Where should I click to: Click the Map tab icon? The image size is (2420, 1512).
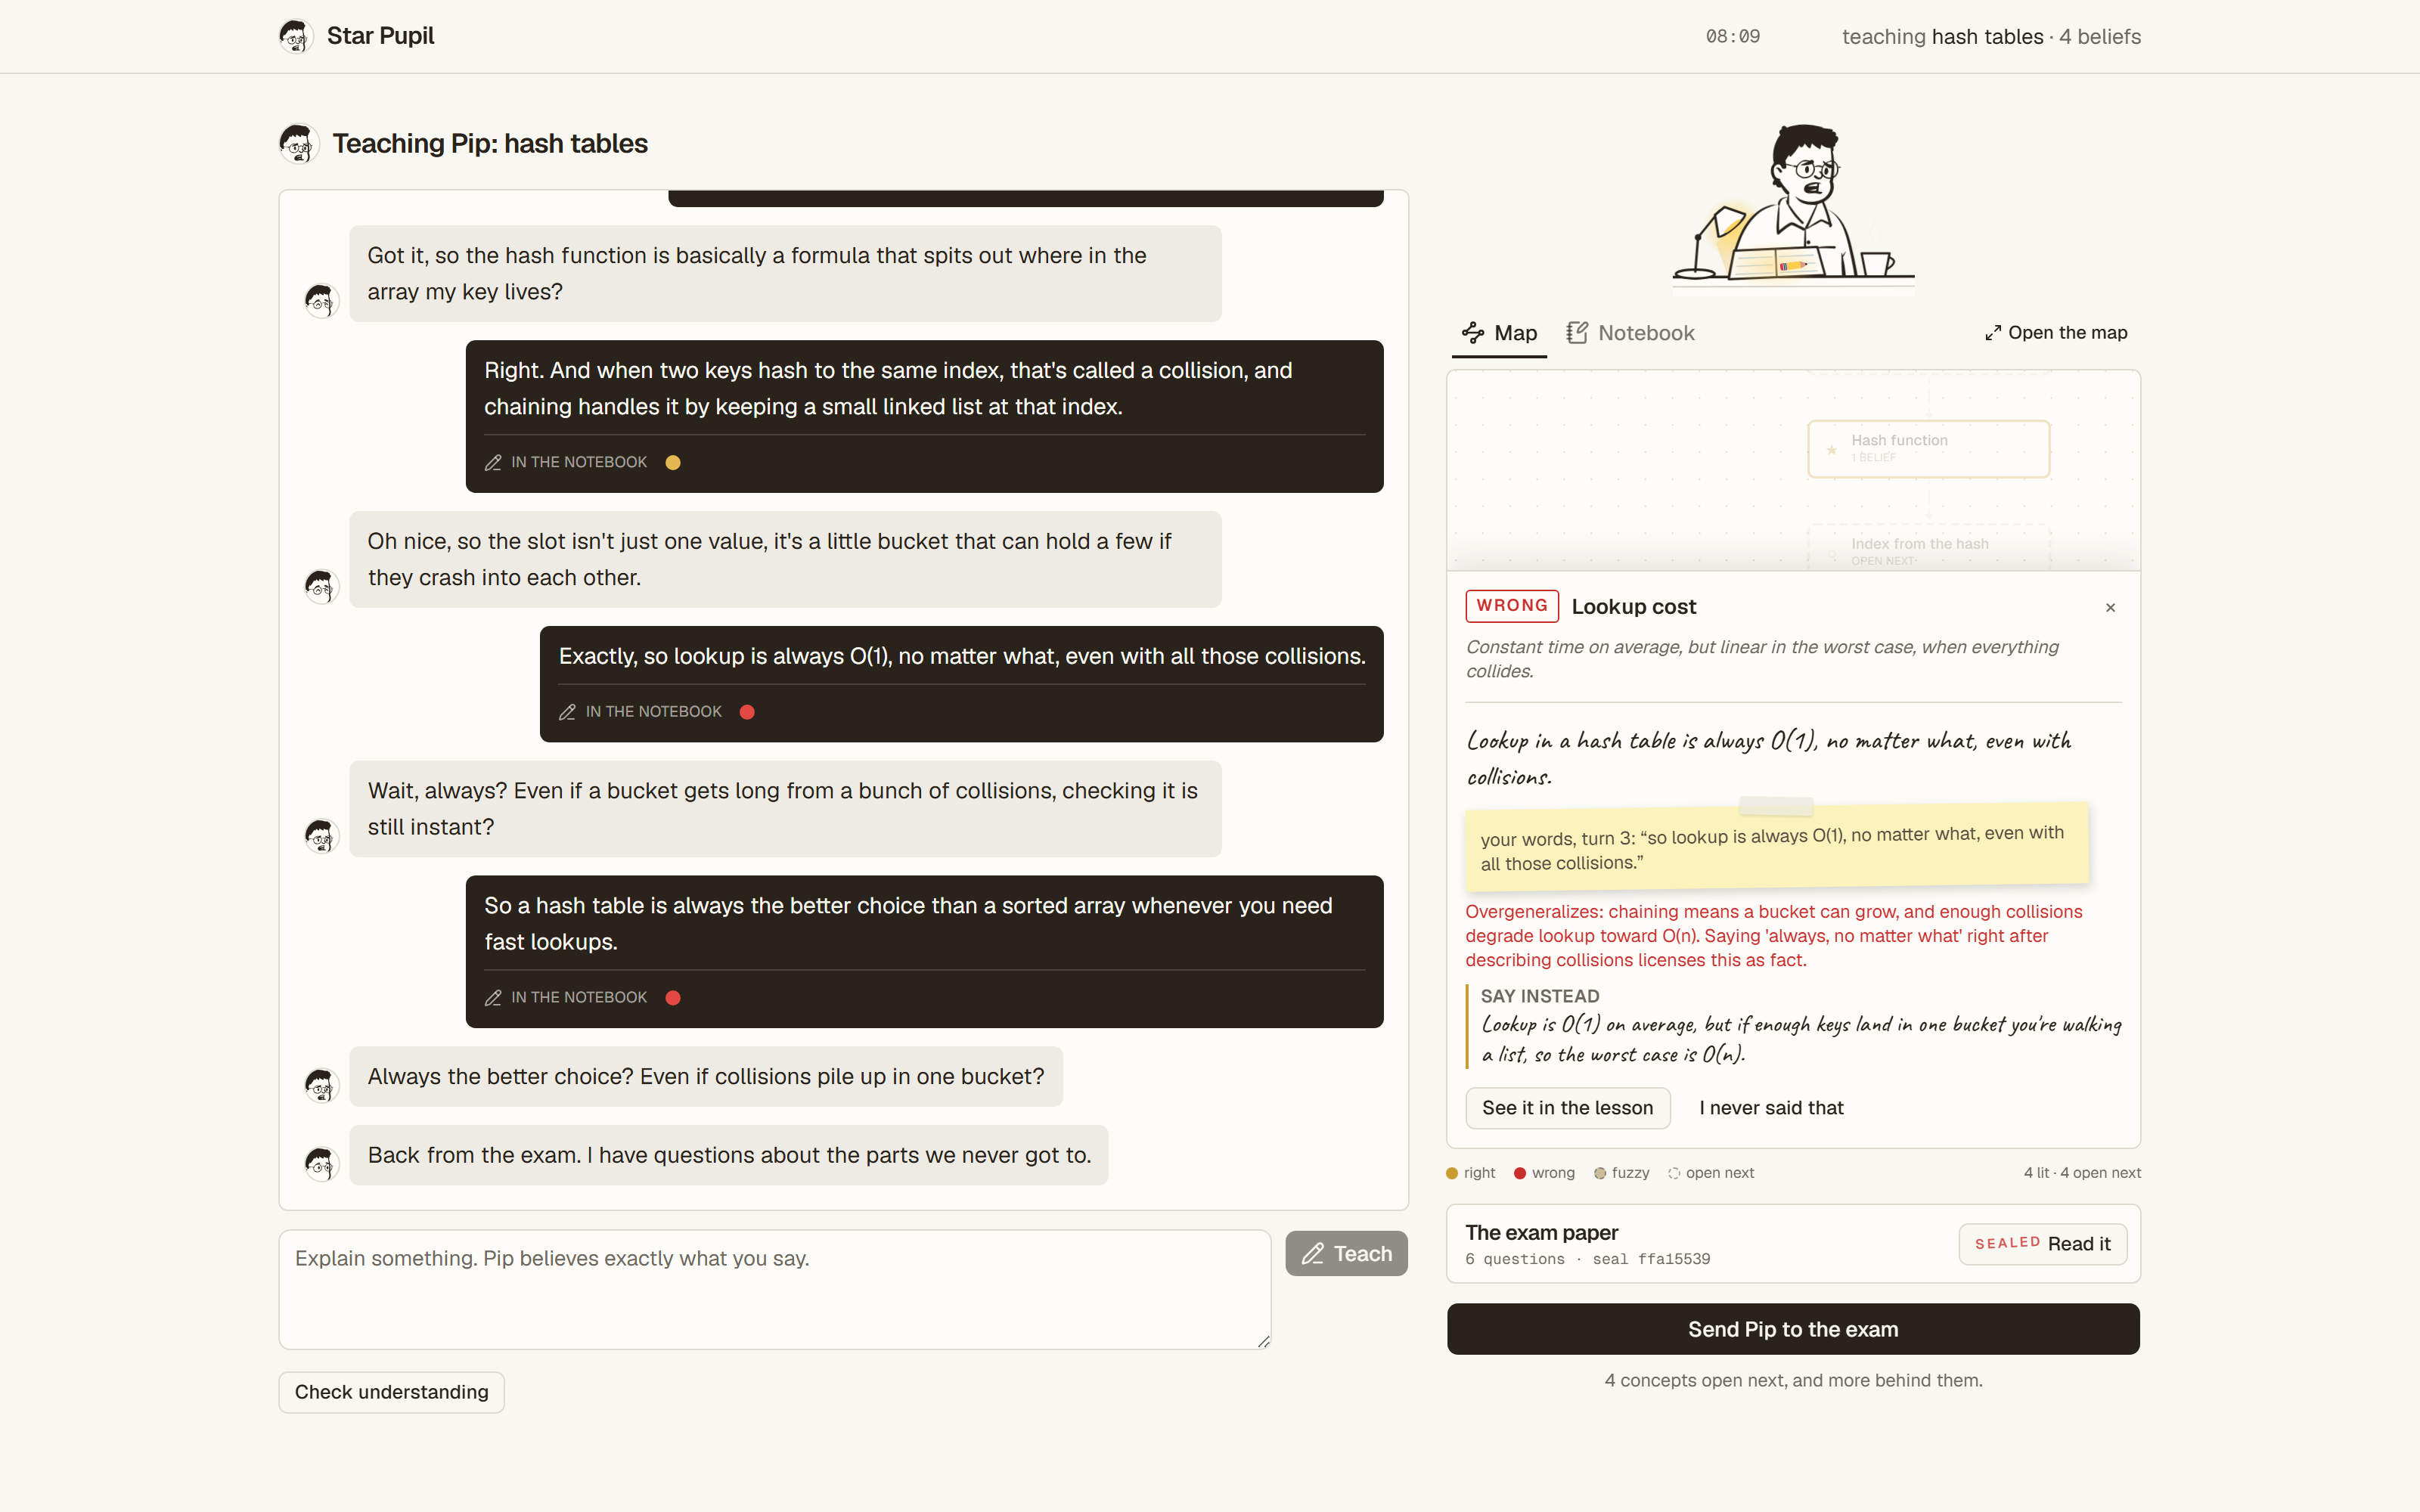(x=1473, y=333)
